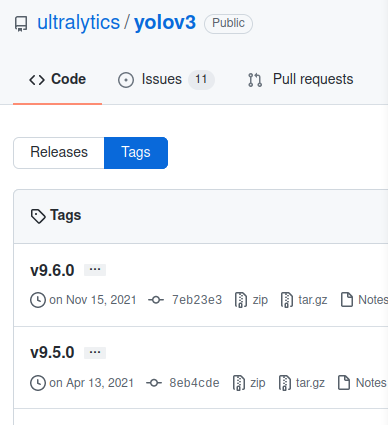The height and width of the screenshot is (425, 388).
Task: Open the Pull requests tab
Action: (x=300, y=79)
